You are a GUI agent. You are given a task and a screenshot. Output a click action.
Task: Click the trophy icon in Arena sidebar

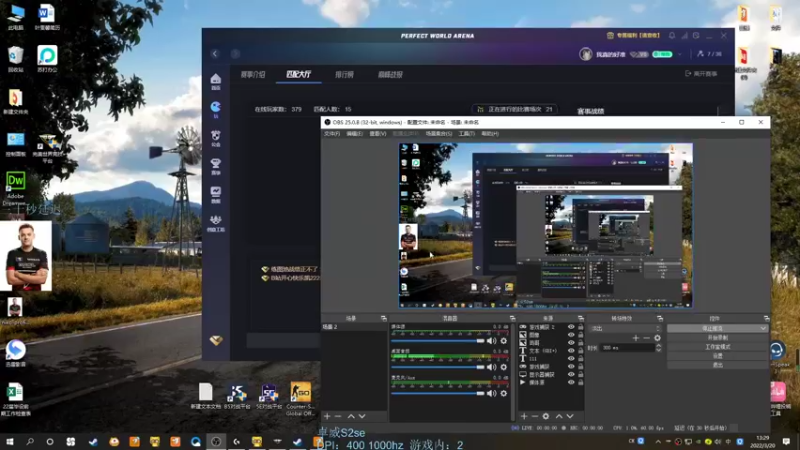coord(216,163)
